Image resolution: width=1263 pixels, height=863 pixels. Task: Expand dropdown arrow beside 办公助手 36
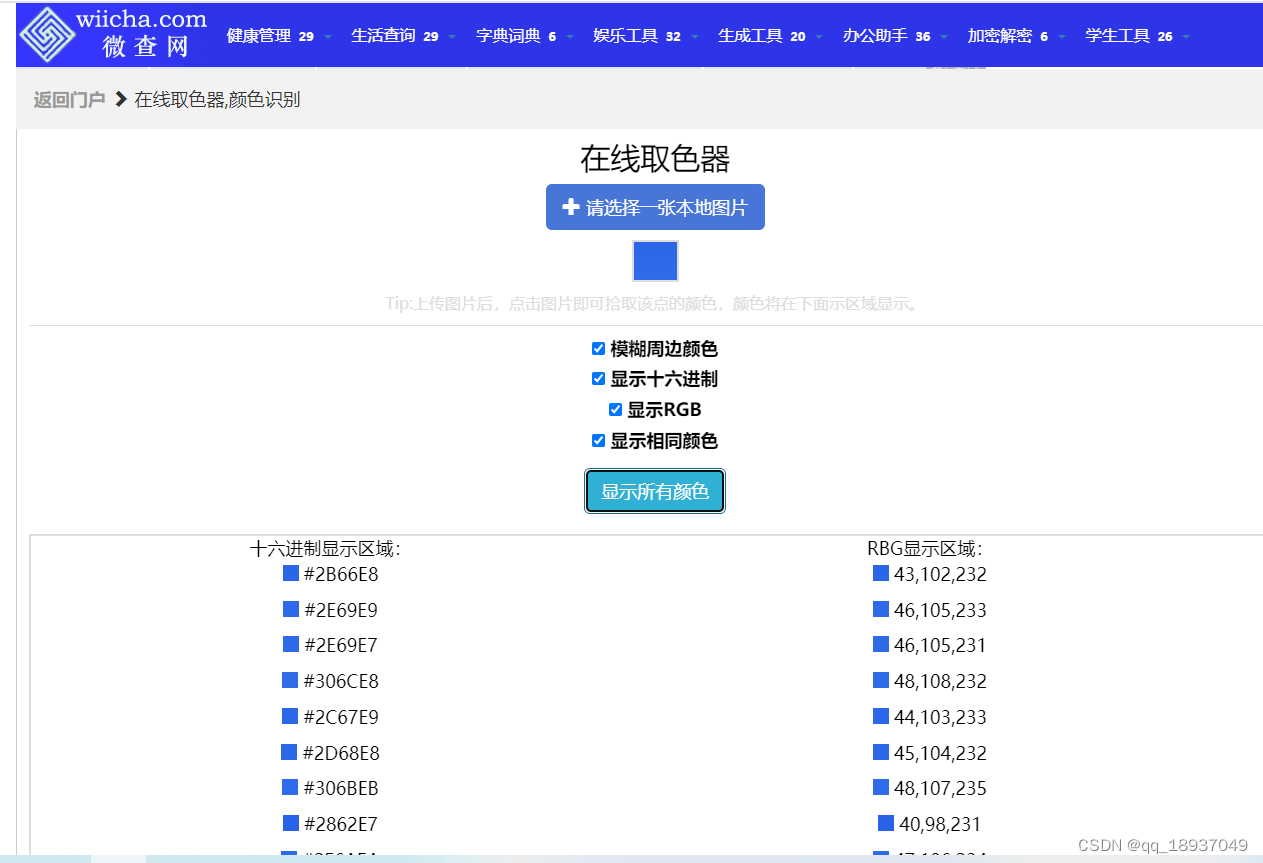point(944,37)
